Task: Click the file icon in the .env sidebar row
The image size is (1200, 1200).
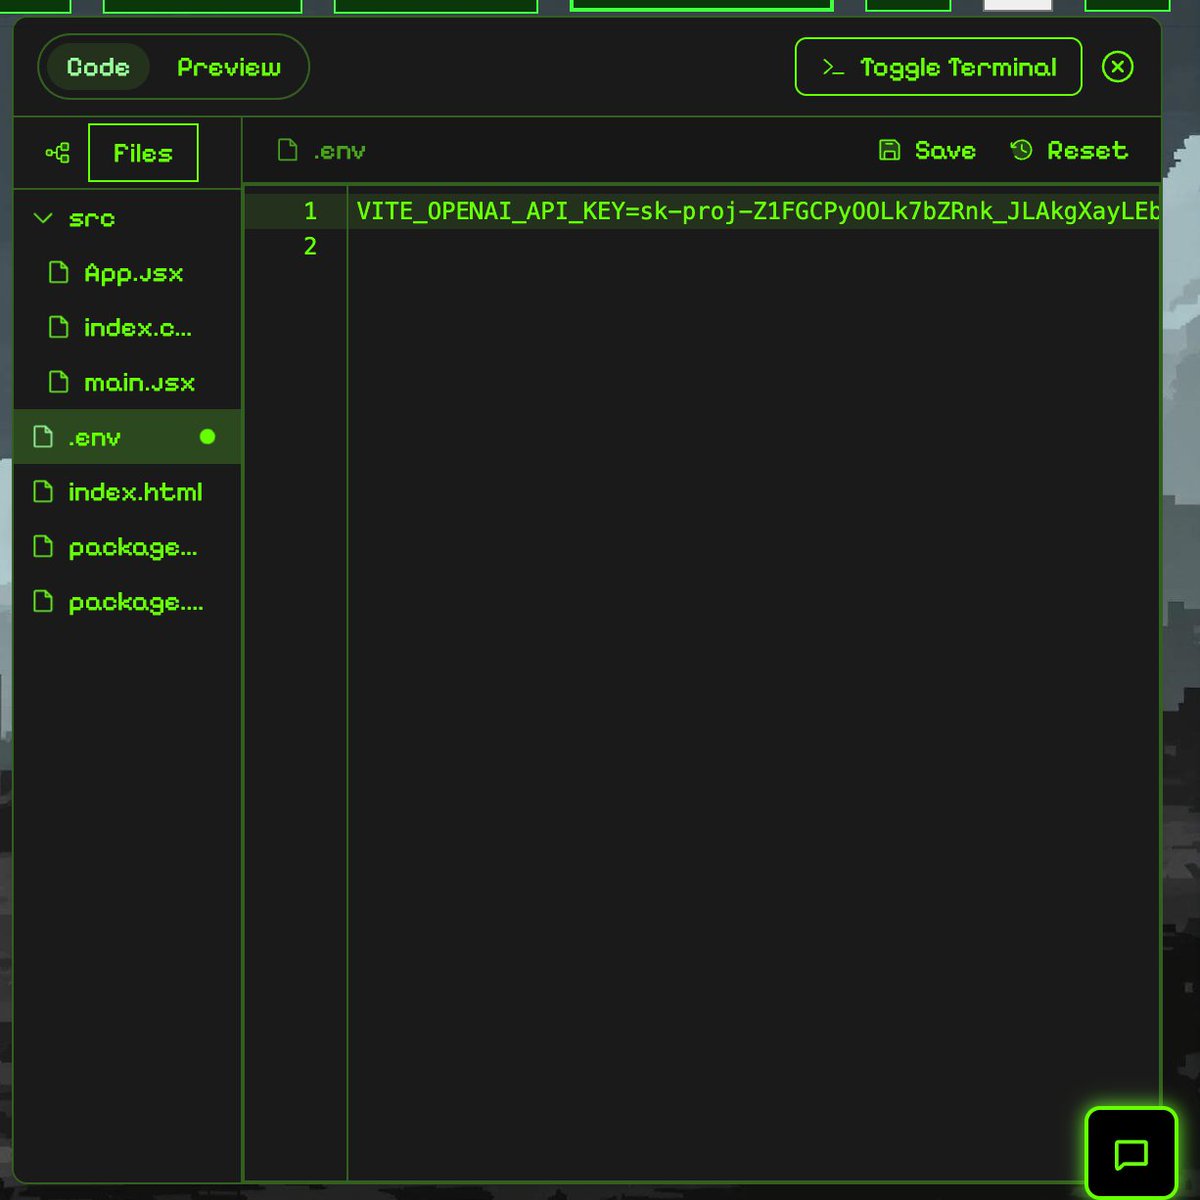Action: pos(43,436)
